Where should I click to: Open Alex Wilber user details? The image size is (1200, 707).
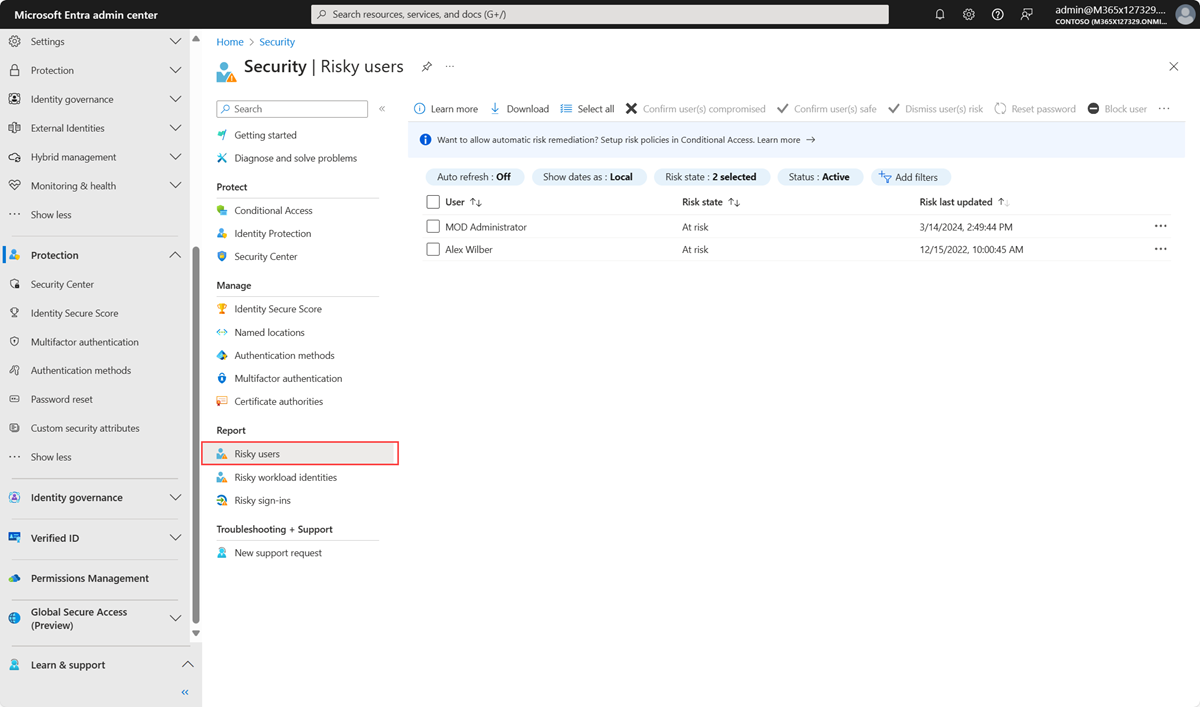pyautogui.click(x=469, y=249)
